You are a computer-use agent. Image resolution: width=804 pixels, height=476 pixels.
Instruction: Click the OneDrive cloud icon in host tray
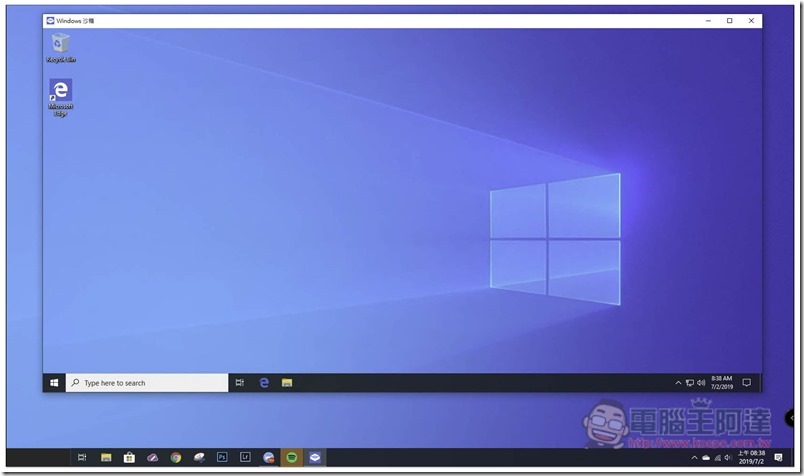(x=706, y=458)
